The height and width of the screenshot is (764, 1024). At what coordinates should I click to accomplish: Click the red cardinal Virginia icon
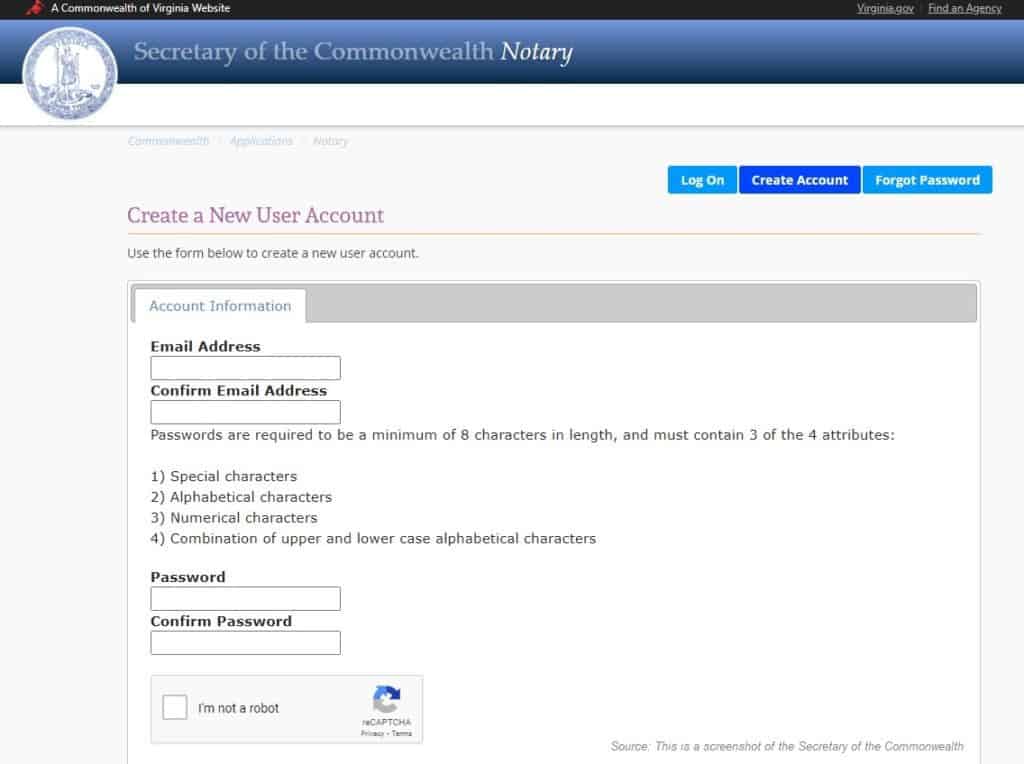tap(35, 8)
